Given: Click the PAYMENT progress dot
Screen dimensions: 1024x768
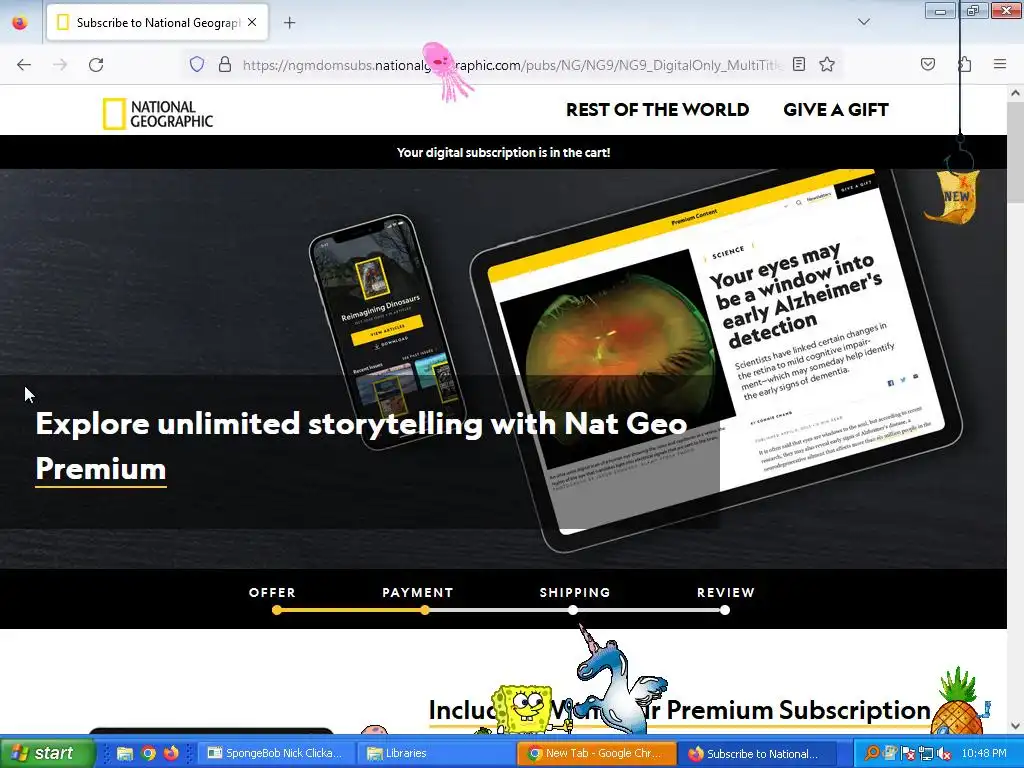Looking at the screenshot, I should tap(425, 610).
